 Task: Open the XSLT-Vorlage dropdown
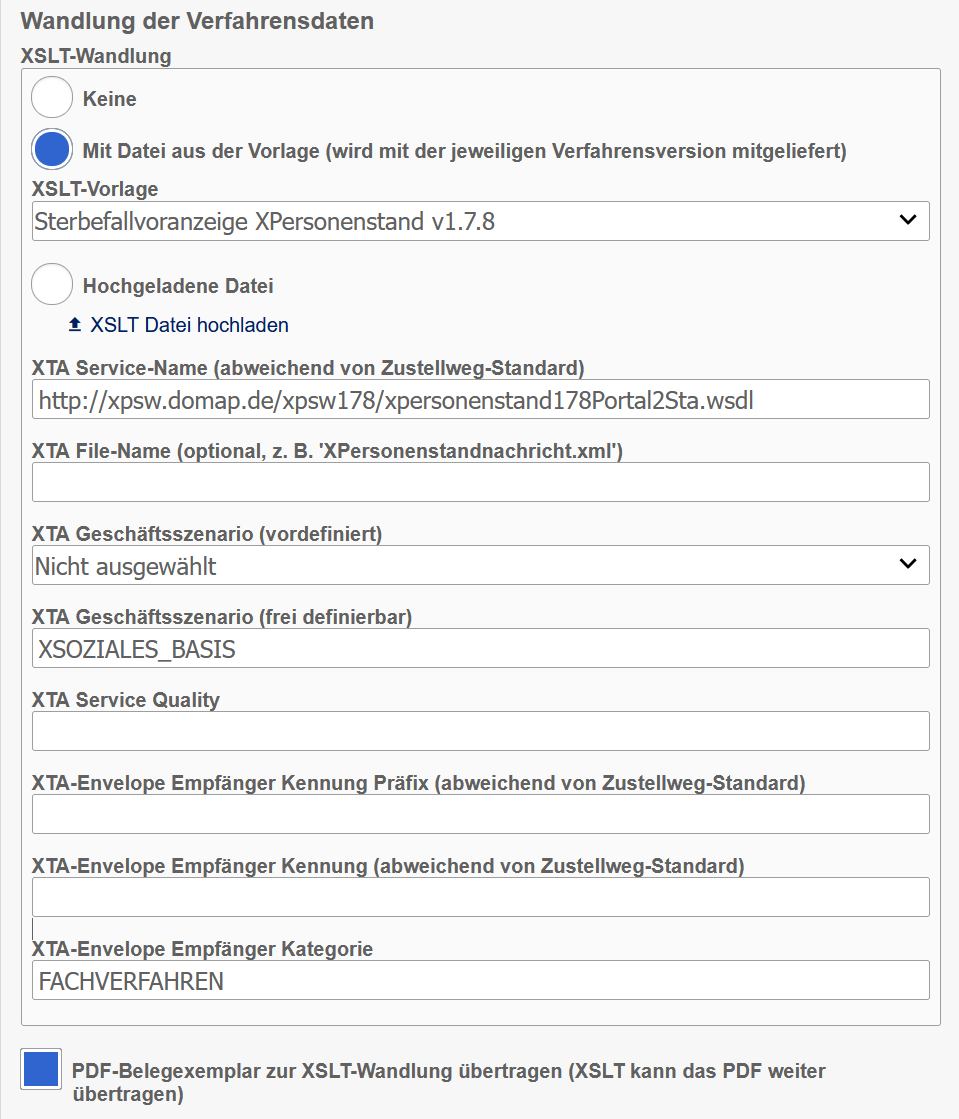(480, 221)
